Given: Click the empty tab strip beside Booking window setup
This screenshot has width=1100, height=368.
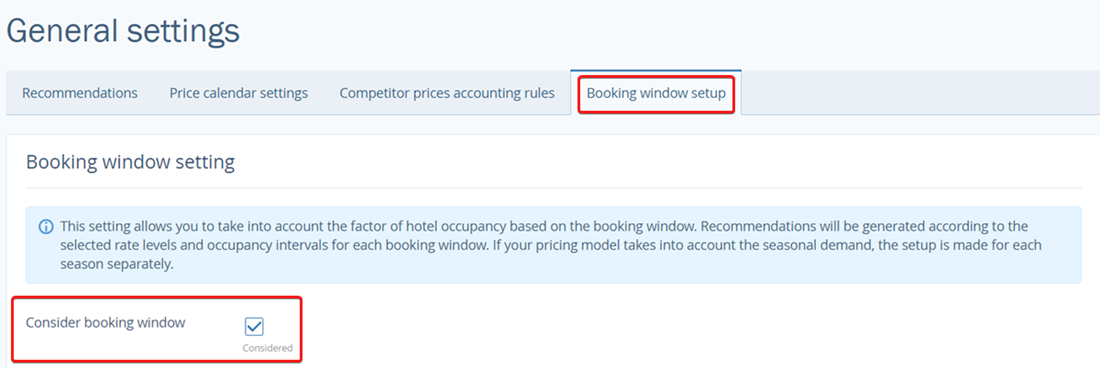Looking at the screenshot, I should point(920,93).
